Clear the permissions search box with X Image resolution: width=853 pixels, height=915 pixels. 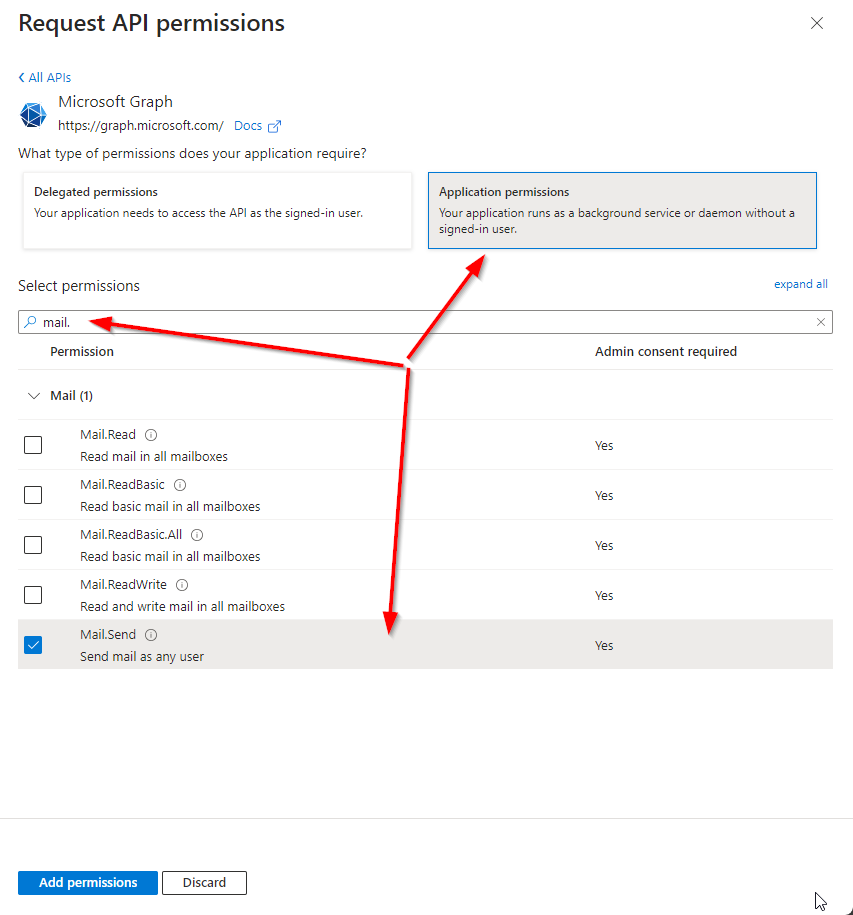click(x=821, y=322)
